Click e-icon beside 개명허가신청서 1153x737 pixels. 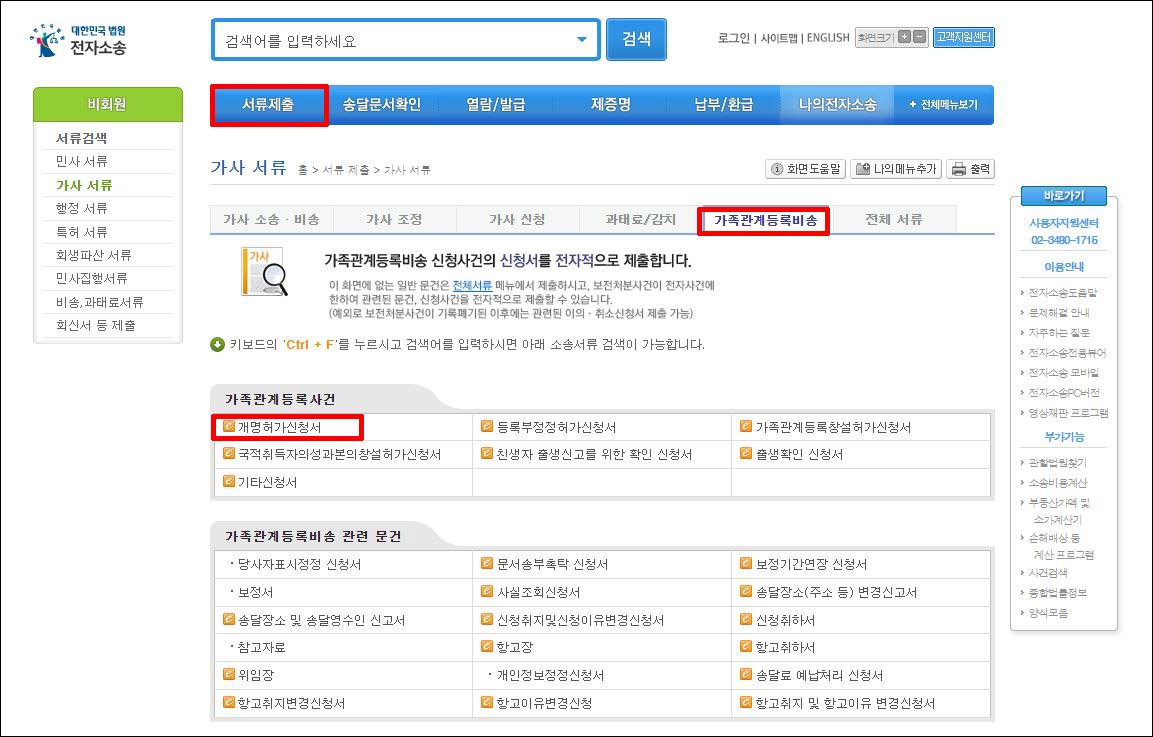229,427
